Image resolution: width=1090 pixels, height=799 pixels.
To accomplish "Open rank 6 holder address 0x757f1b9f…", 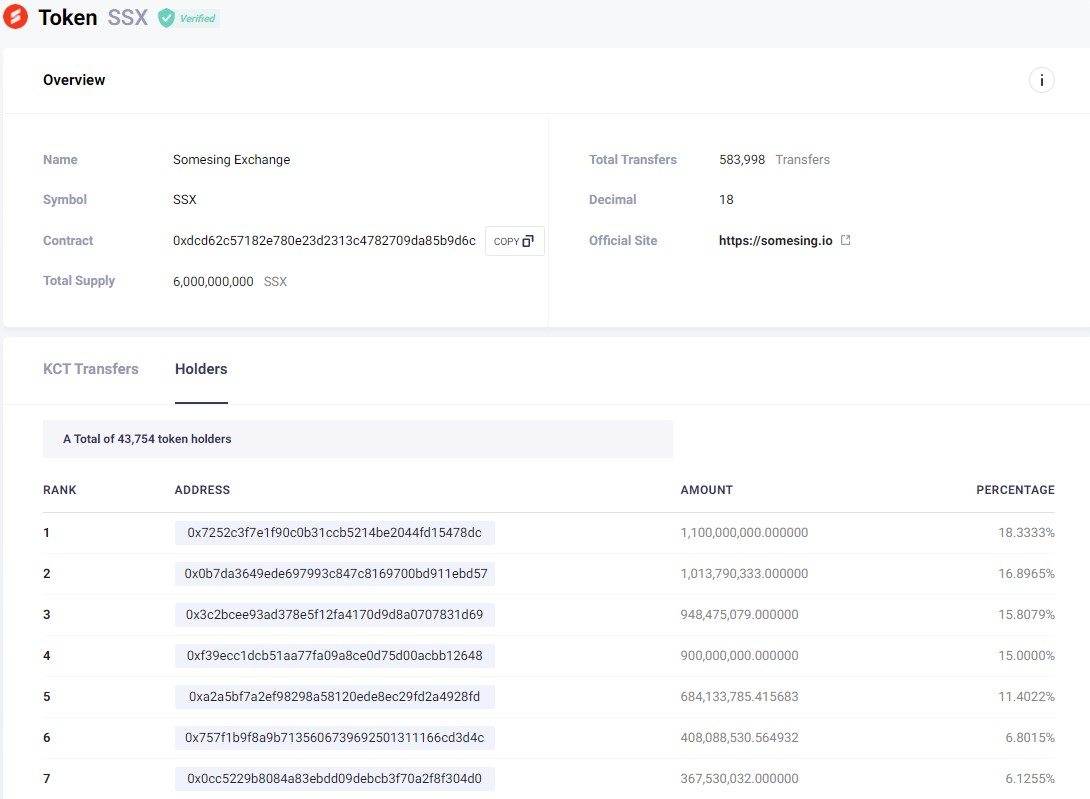I will (x=334, y=738).
